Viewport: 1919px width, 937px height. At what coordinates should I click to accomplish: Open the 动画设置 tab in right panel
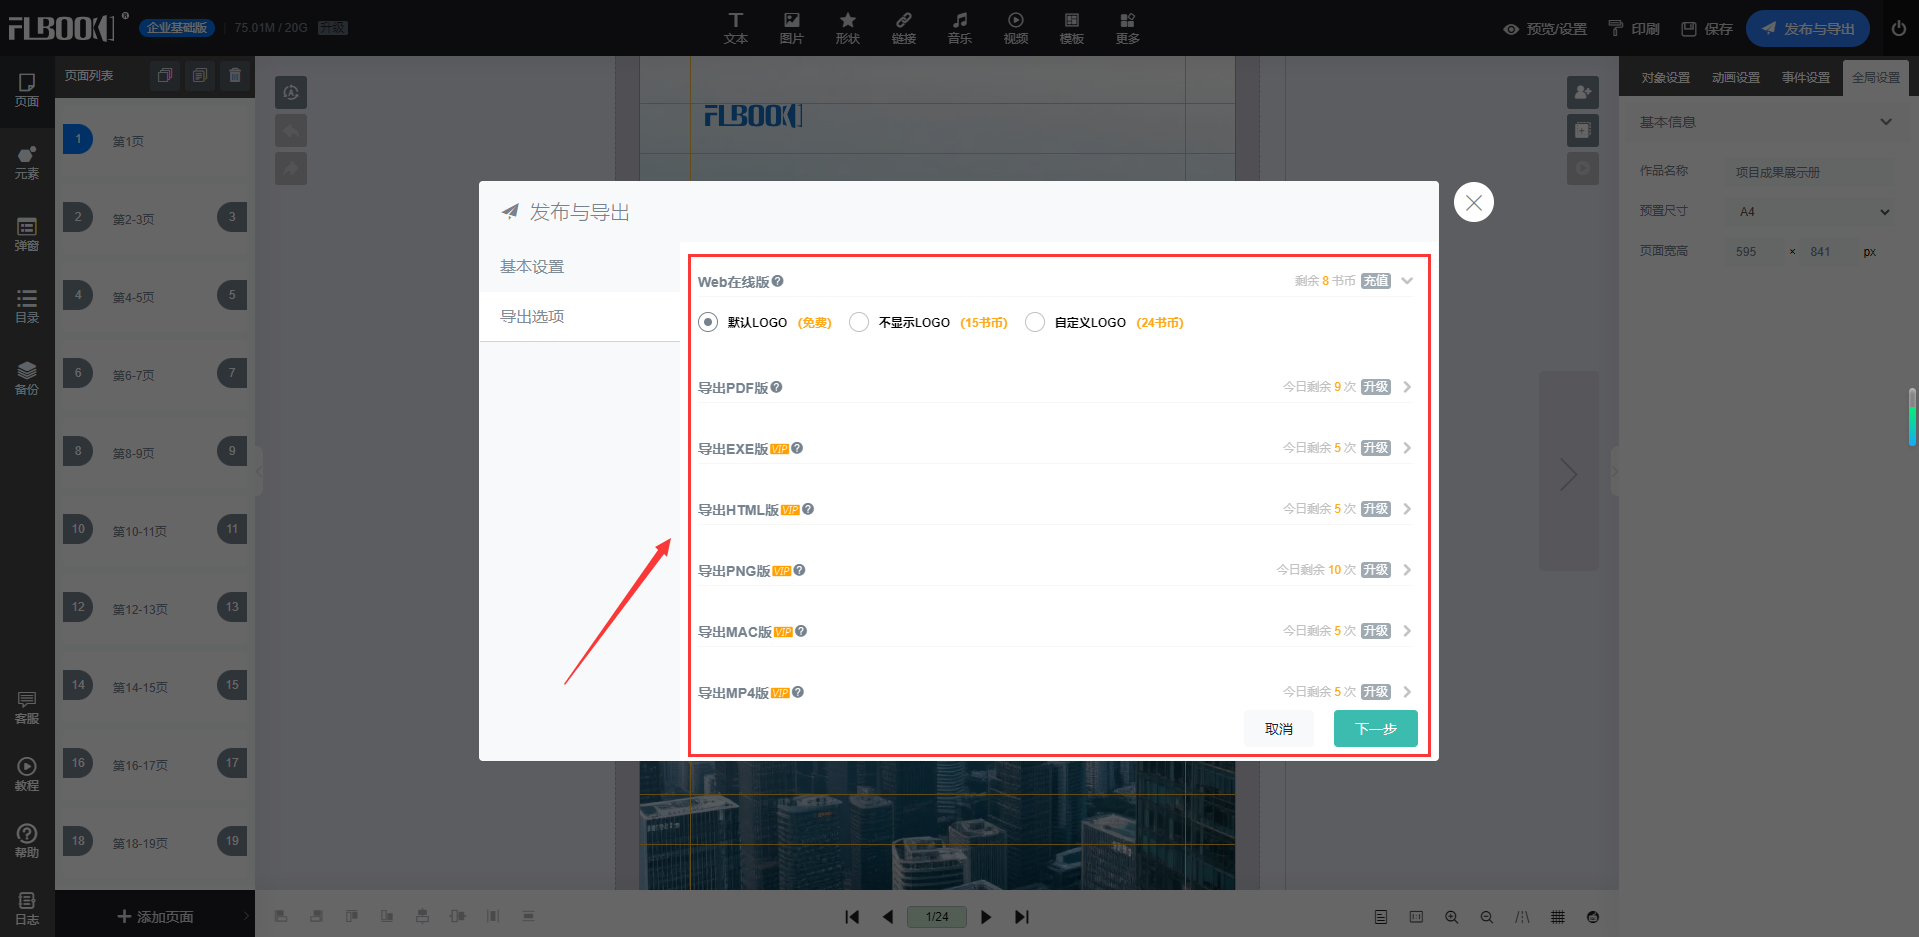(x=1735, y=78)
